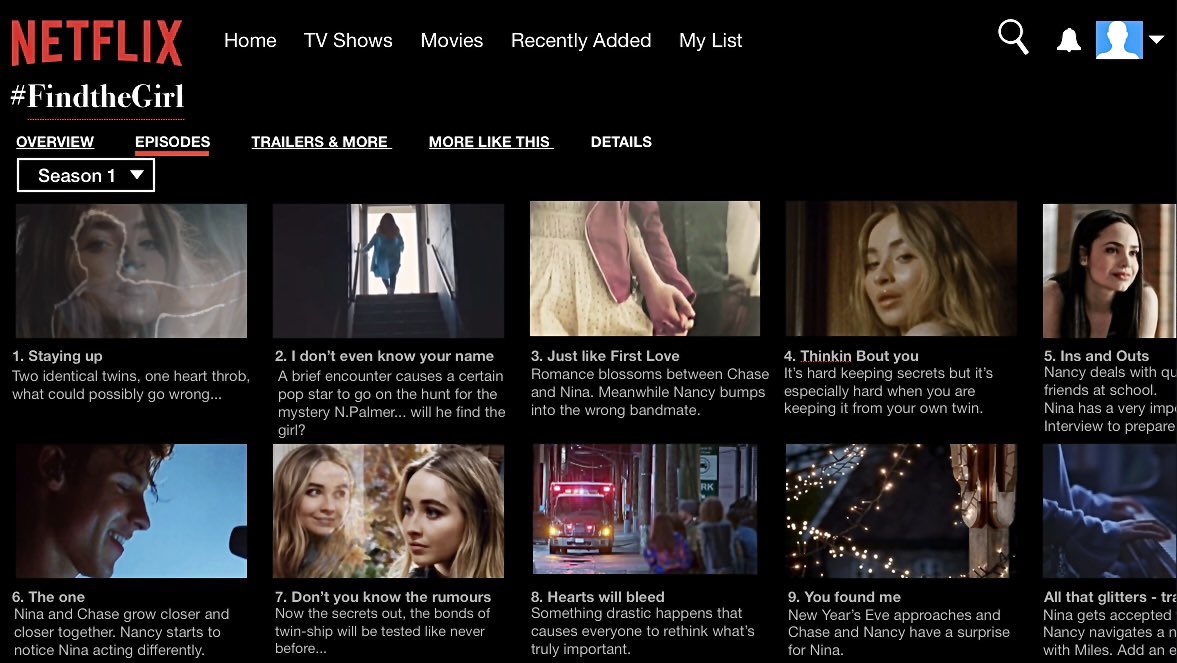
Task: Click the title '6. The one'
Action: click(48, 597)
